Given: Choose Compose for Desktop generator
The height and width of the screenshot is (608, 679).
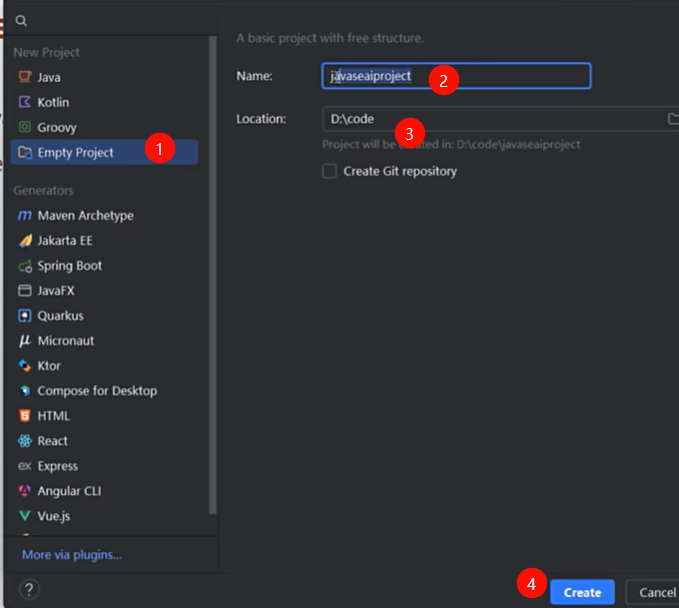Looking at the screenshot, I should click(x=104, y=391).
